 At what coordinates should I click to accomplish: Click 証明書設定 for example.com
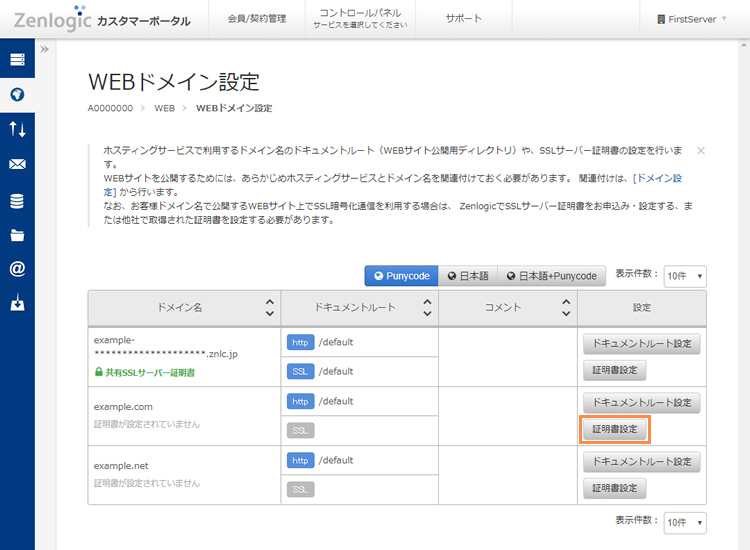click(x=615, y=429)
